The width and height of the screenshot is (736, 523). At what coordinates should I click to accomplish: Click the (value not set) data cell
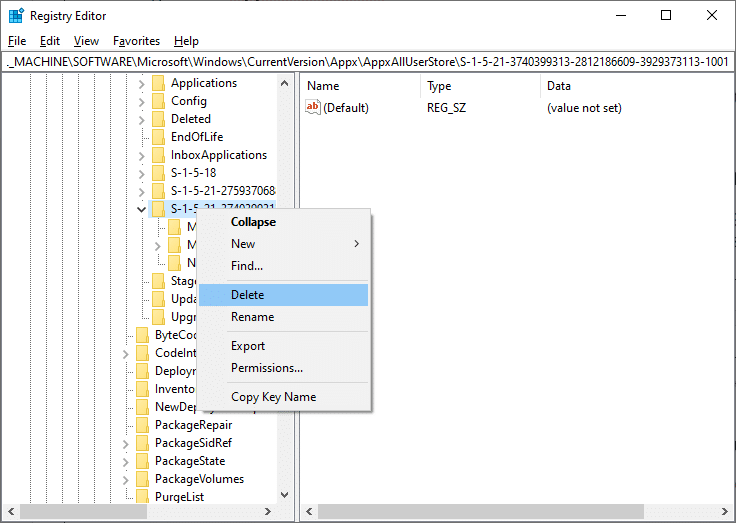click(584, 108)
